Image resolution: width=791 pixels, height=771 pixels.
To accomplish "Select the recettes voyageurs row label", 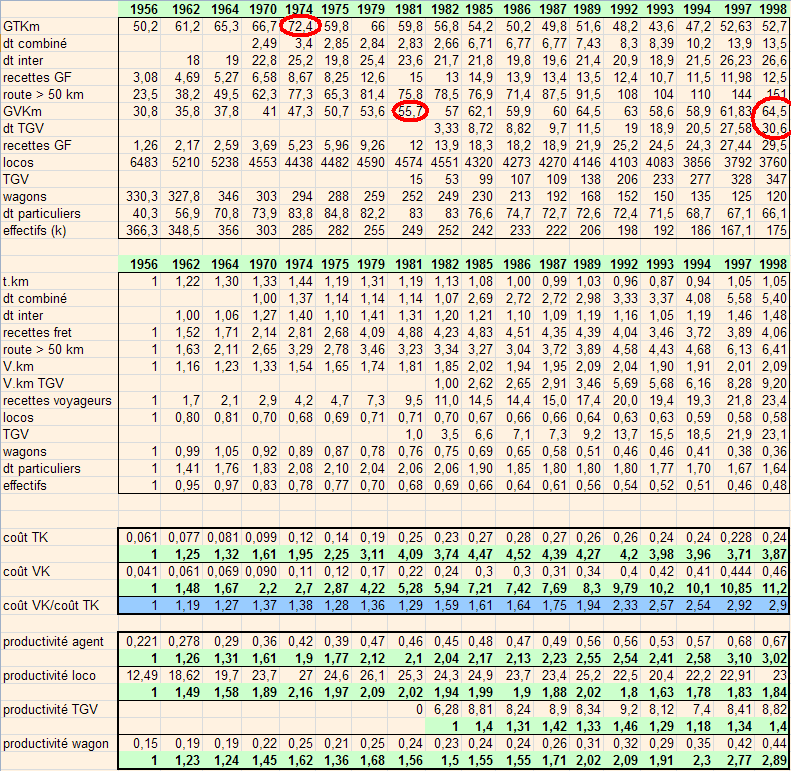I will coord(57,401).
